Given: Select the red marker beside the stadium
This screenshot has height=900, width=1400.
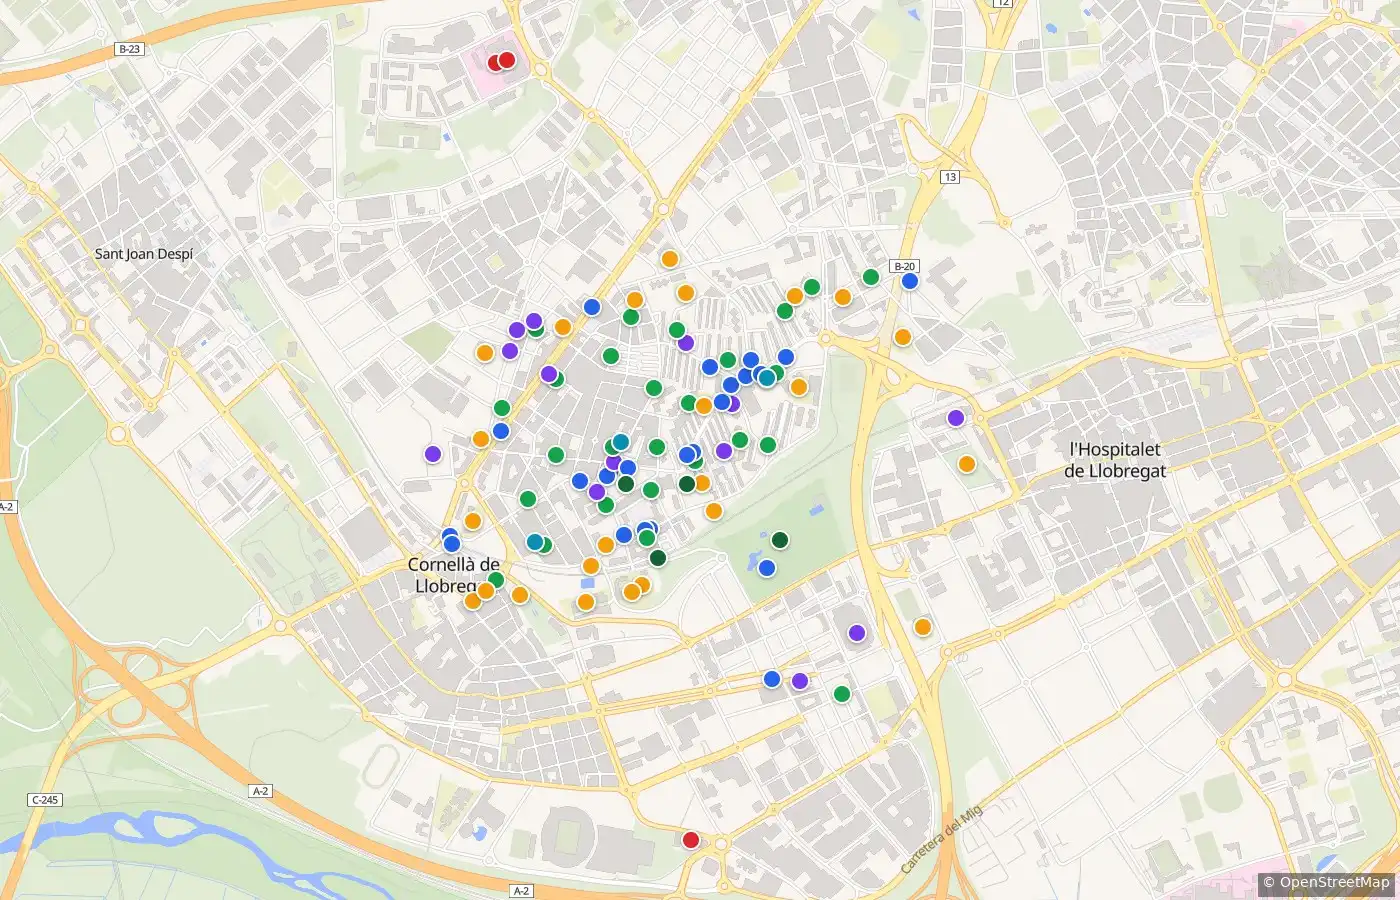Looking at the screenshot, I should point(690,840).
